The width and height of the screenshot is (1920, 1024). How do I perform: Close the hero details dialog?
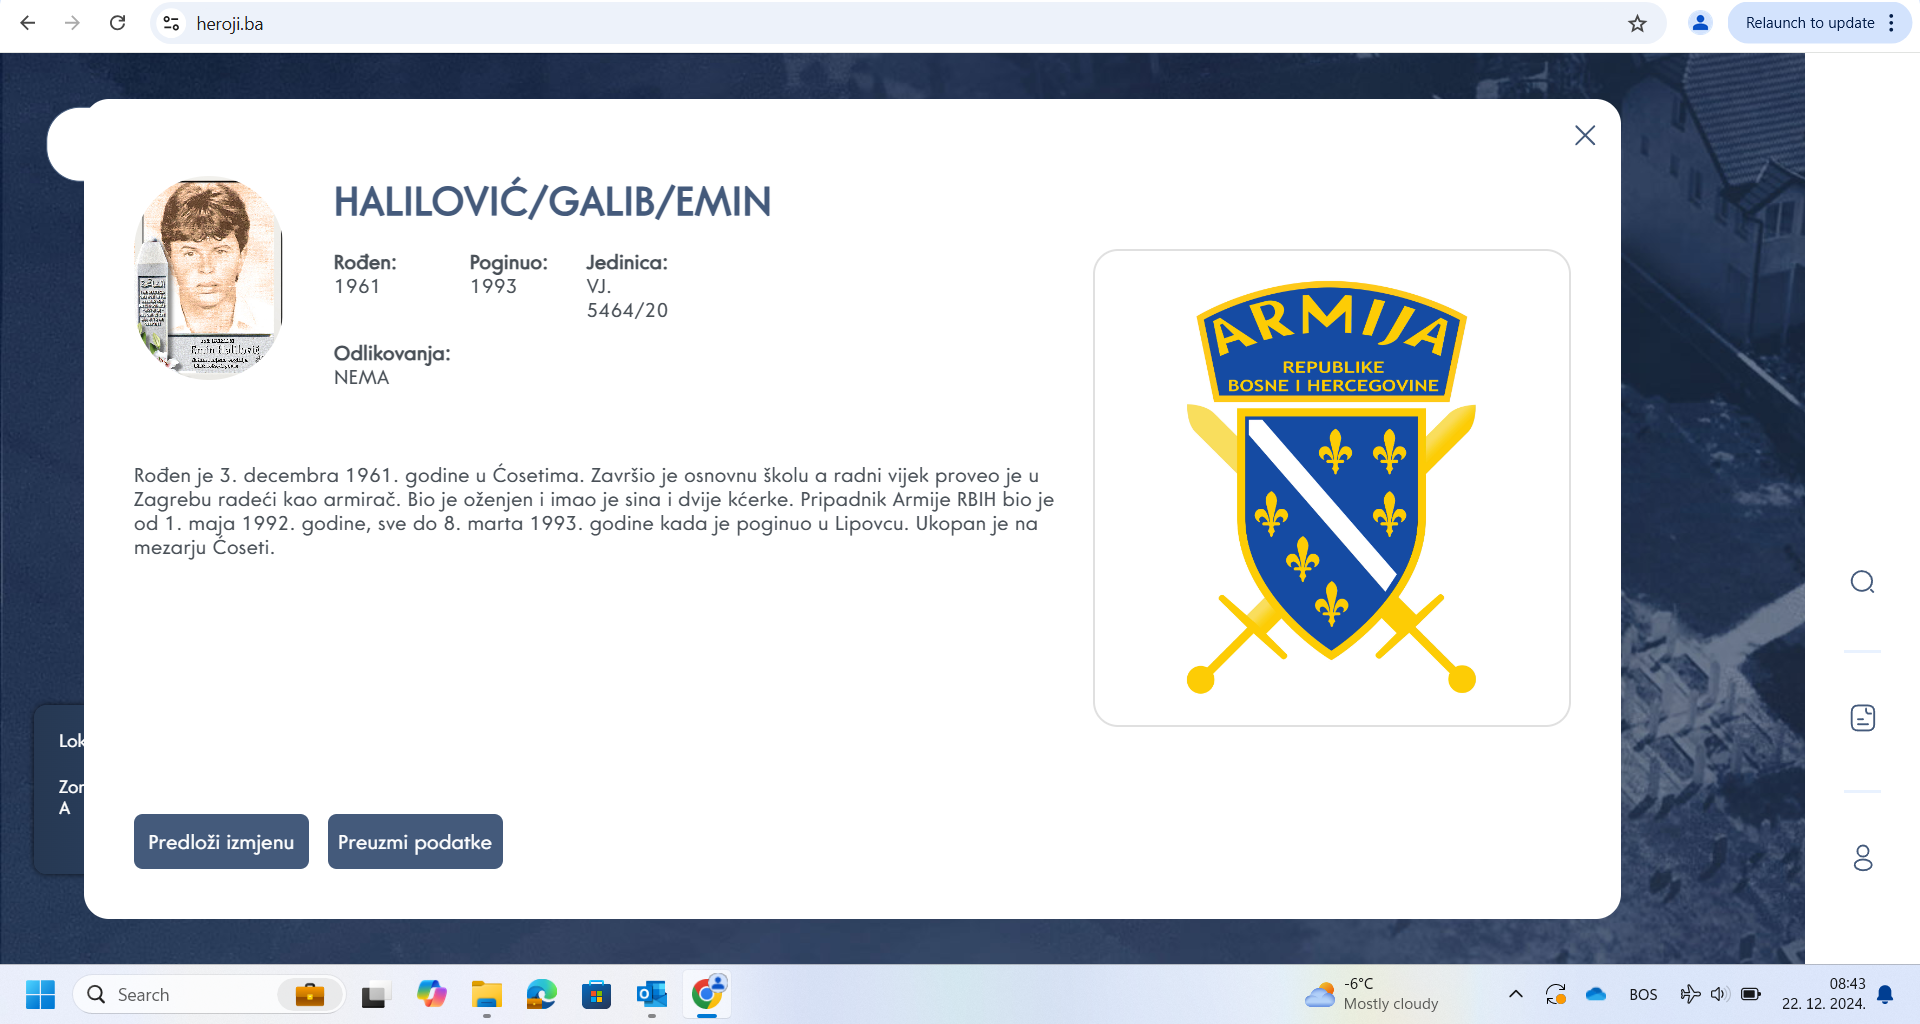(1585, 136)
